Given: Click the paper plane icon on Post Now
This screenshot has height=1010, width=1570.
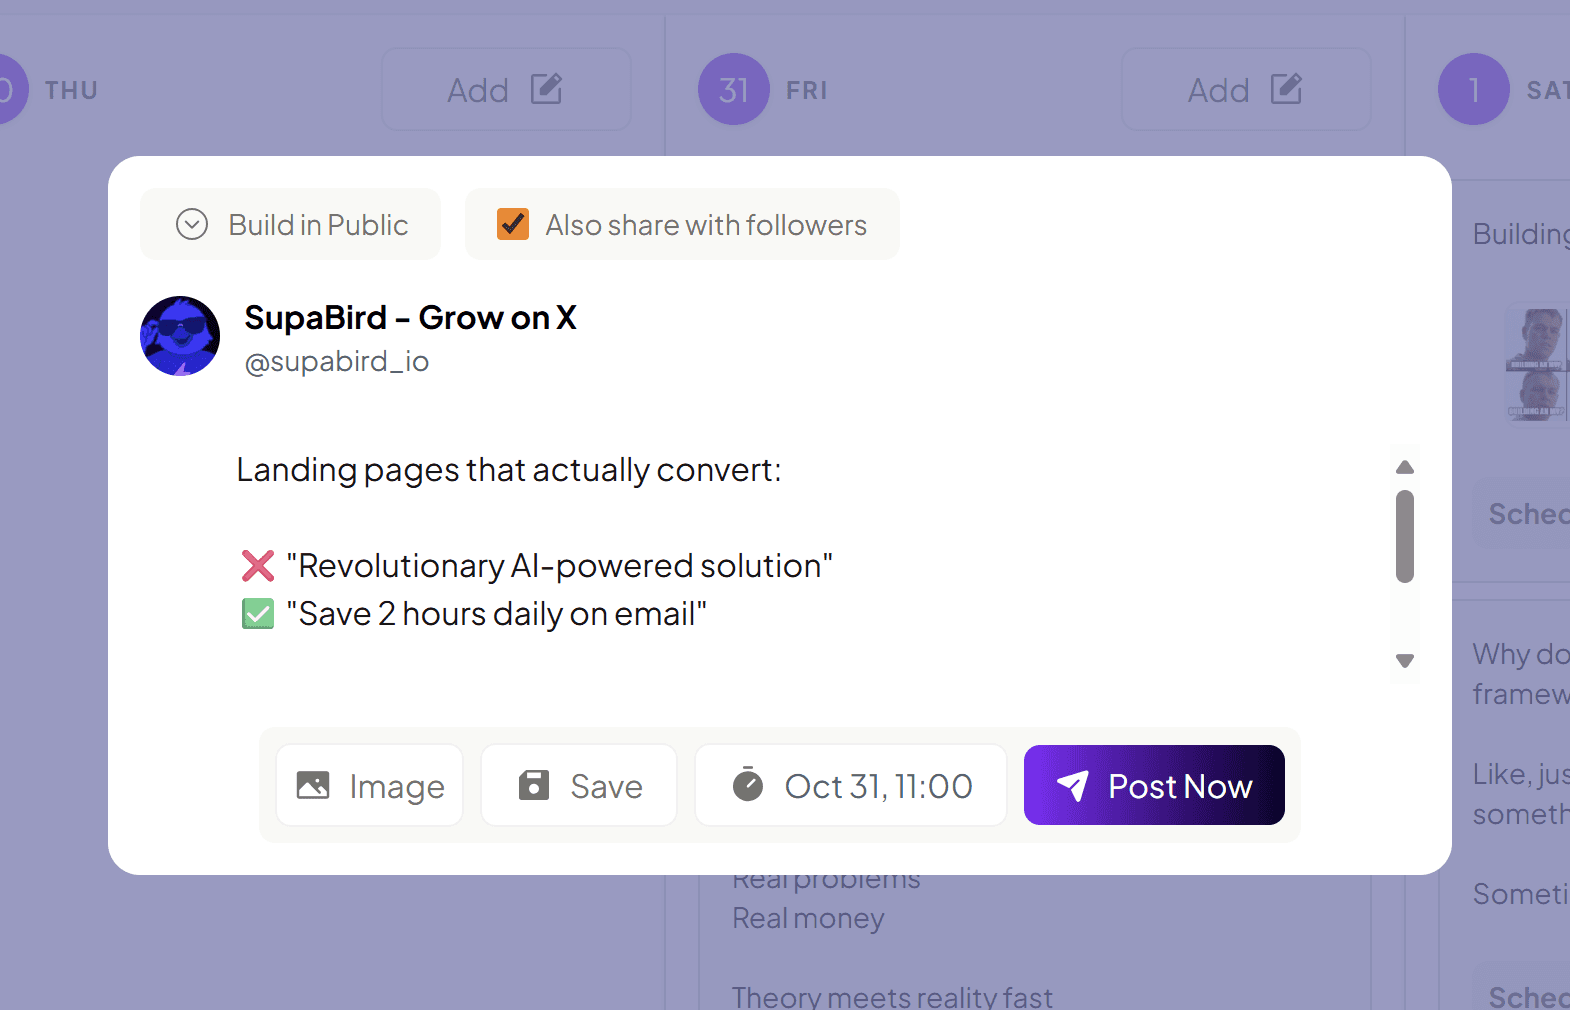Looking at the screenshot, I should click(x=1072, y=786).
